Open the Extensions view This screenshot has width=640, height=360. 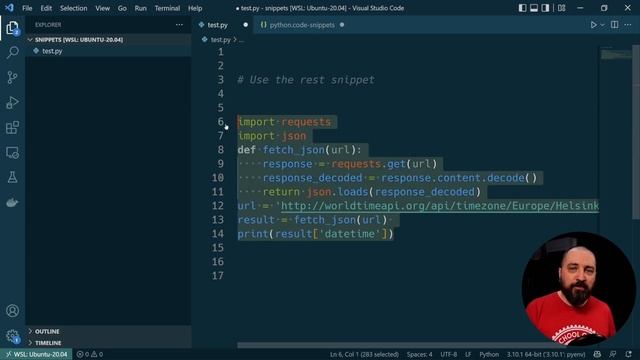(12, 127)
